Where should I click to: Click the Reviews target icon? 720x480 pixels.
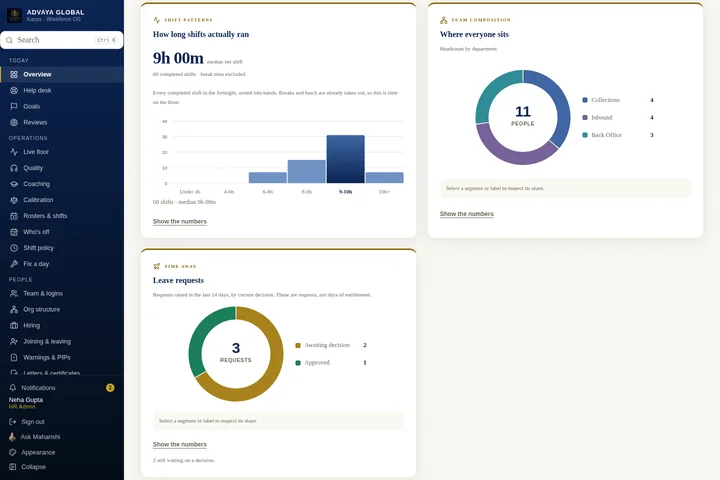(x=14, y=122)
